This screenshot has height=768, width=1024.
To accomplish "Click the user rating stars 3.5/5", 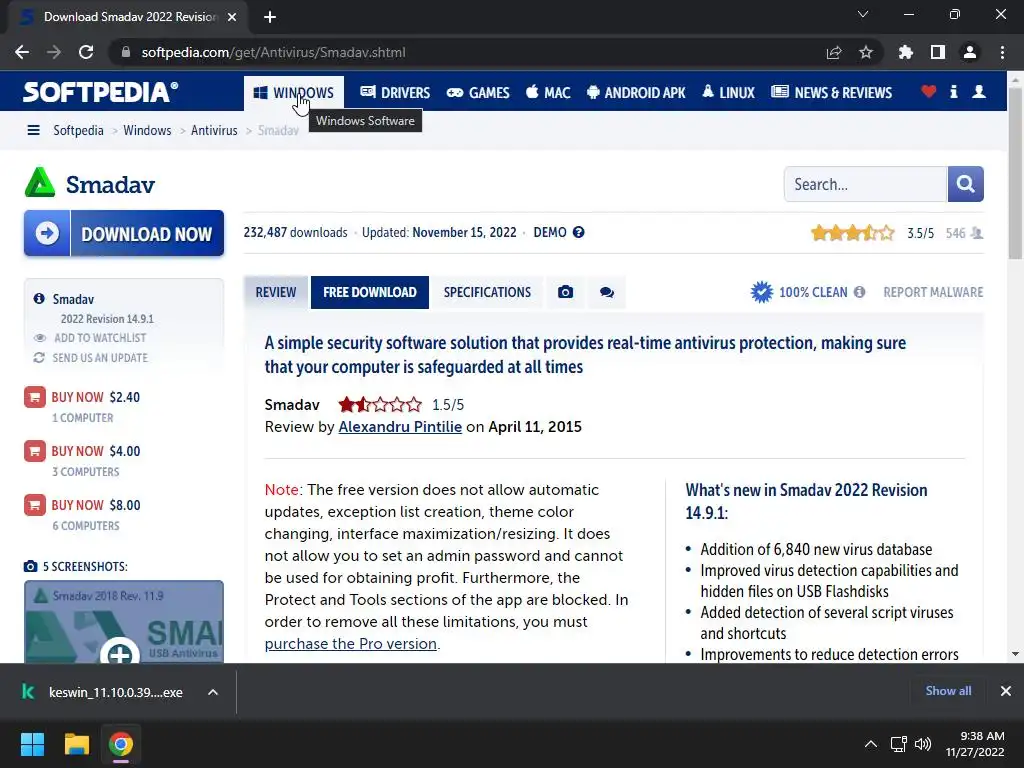I will click(852, 232).
